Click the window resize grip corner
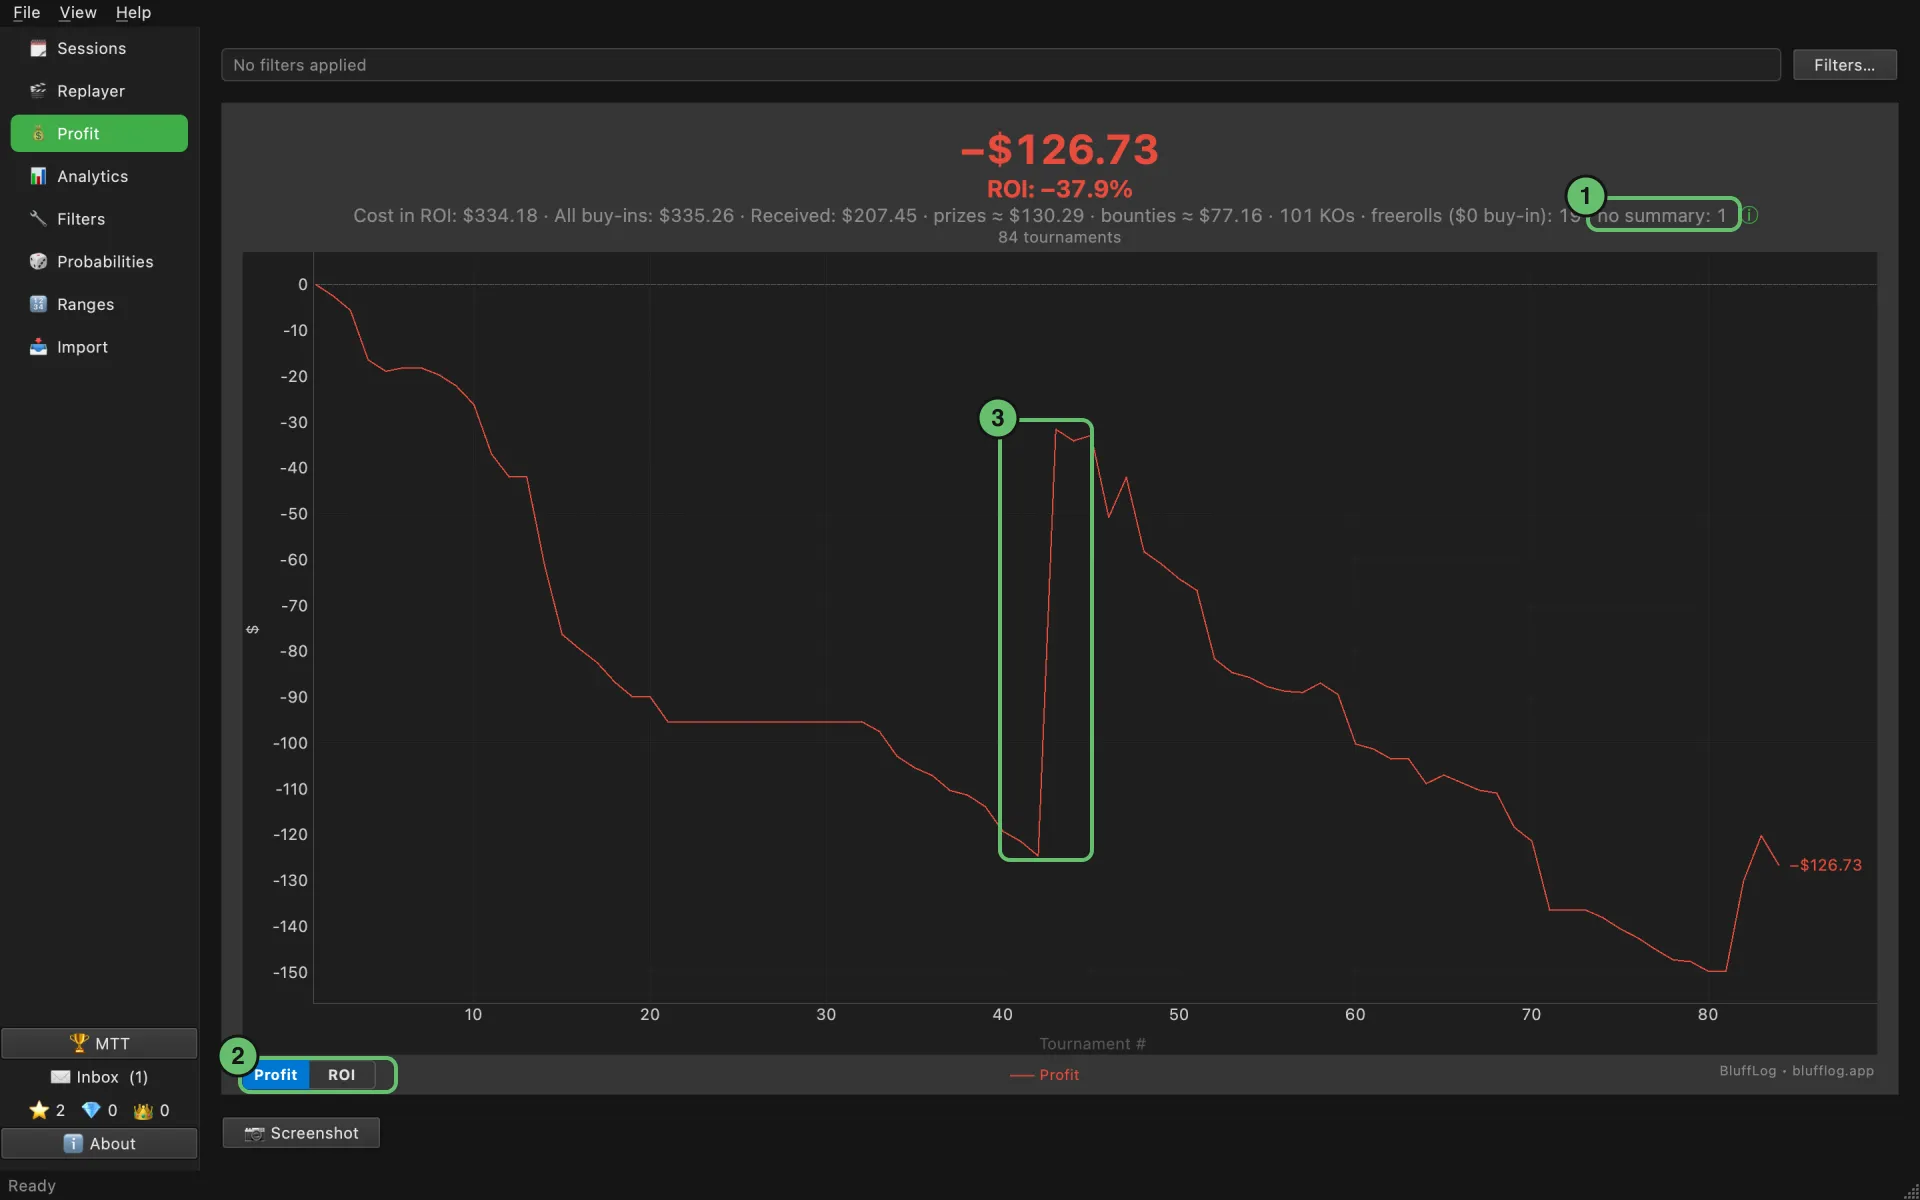This screenshot has height=1200, width=1920. point(1910,1190)
